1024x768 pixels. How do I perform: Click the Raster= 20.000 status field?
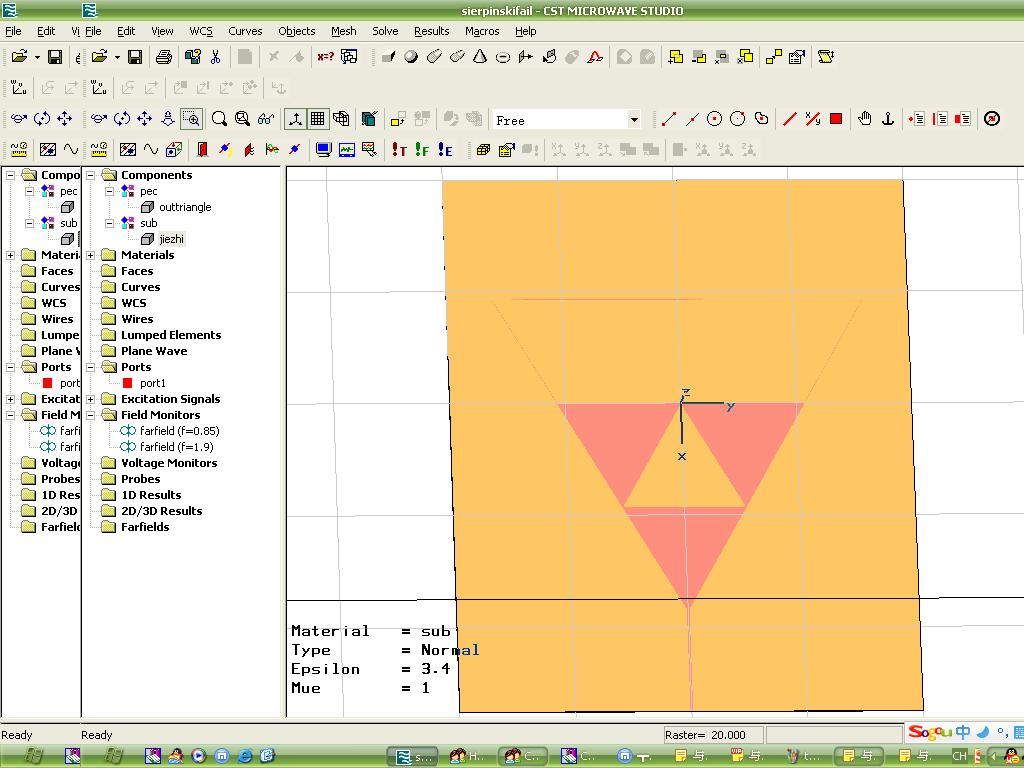[x=713, y=735]
